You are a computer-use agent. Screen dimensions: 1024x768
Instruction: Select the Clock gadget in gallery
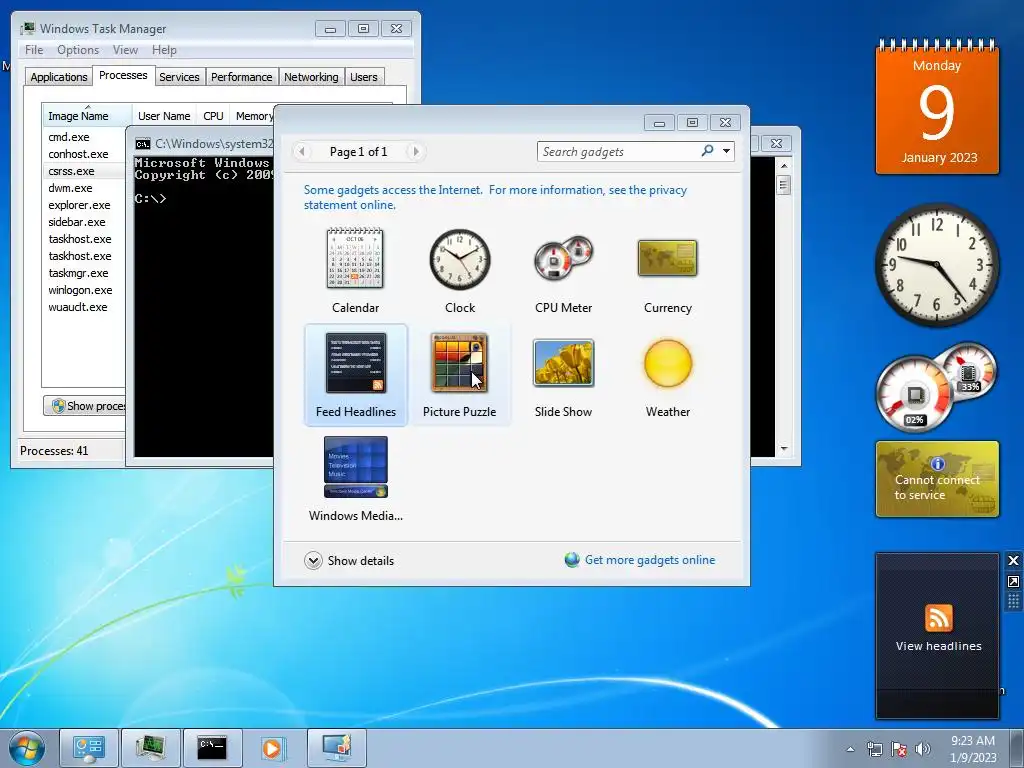tap(460, 259)
